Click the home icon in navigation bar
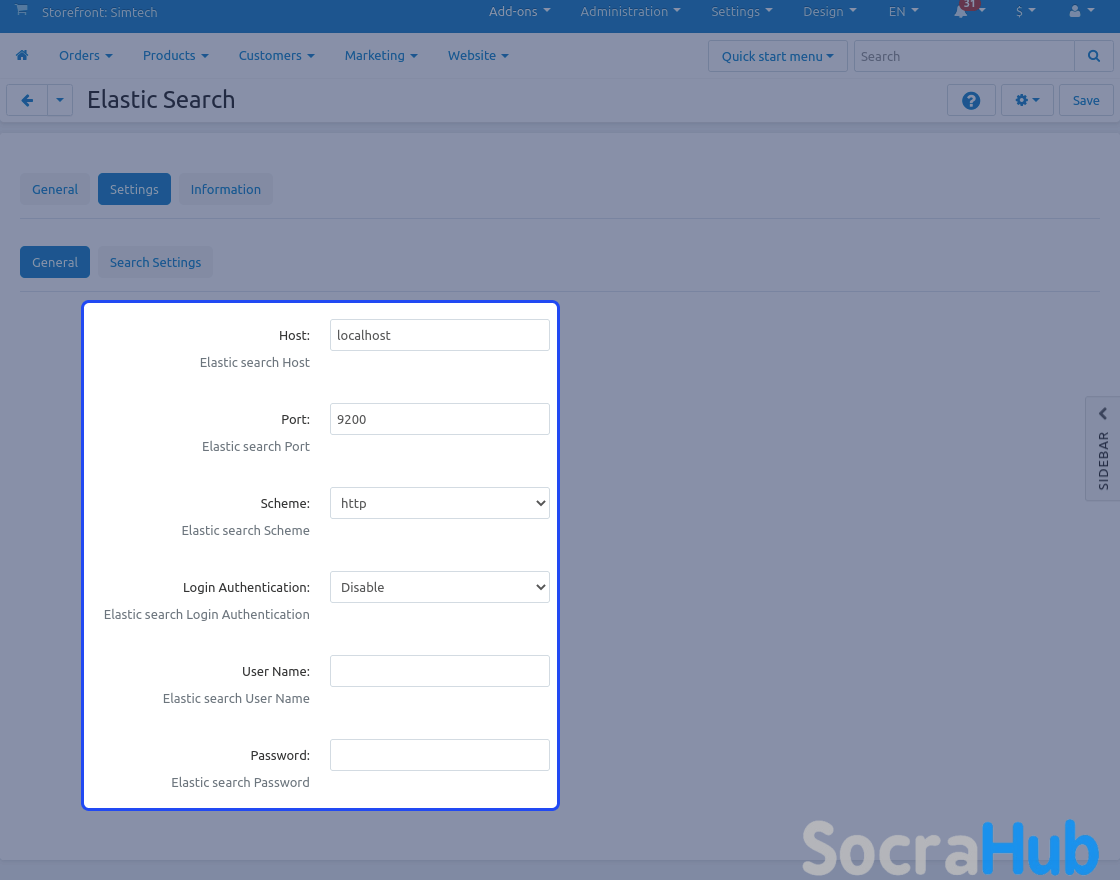 [22, 56]
